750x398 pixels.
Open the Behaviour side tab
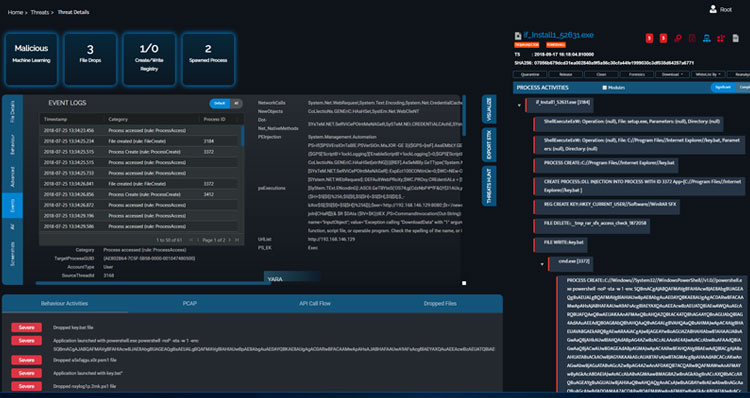12,144
